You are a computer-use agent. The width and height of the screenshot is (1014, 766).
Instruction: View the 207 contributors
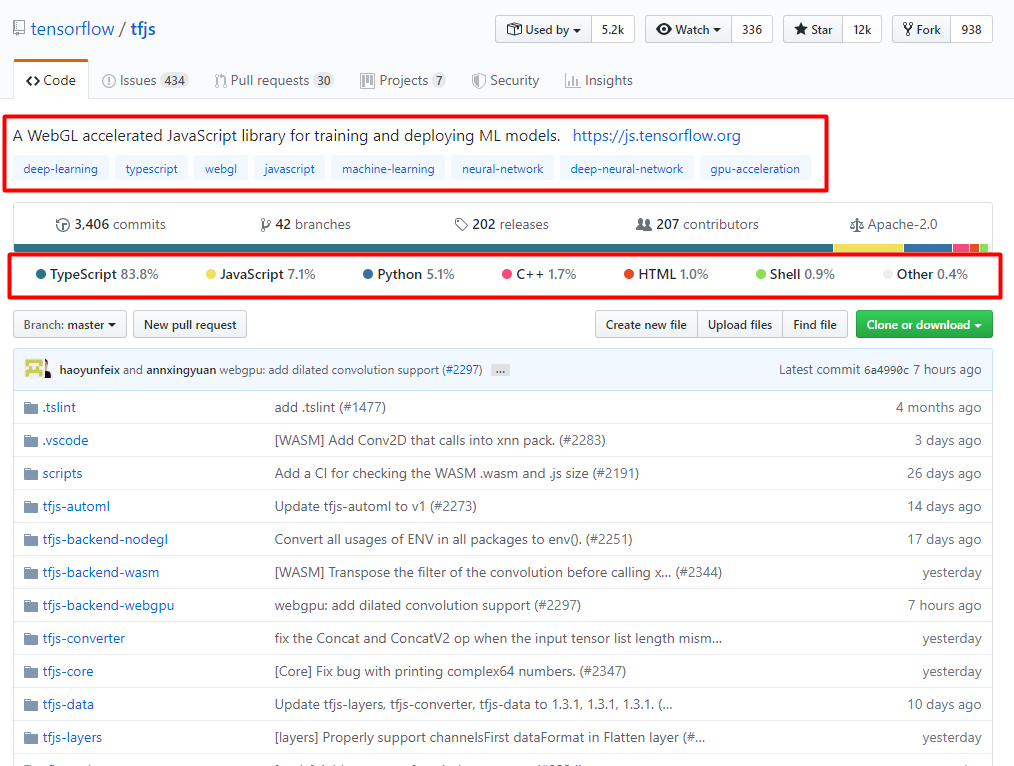pos(697,224)
